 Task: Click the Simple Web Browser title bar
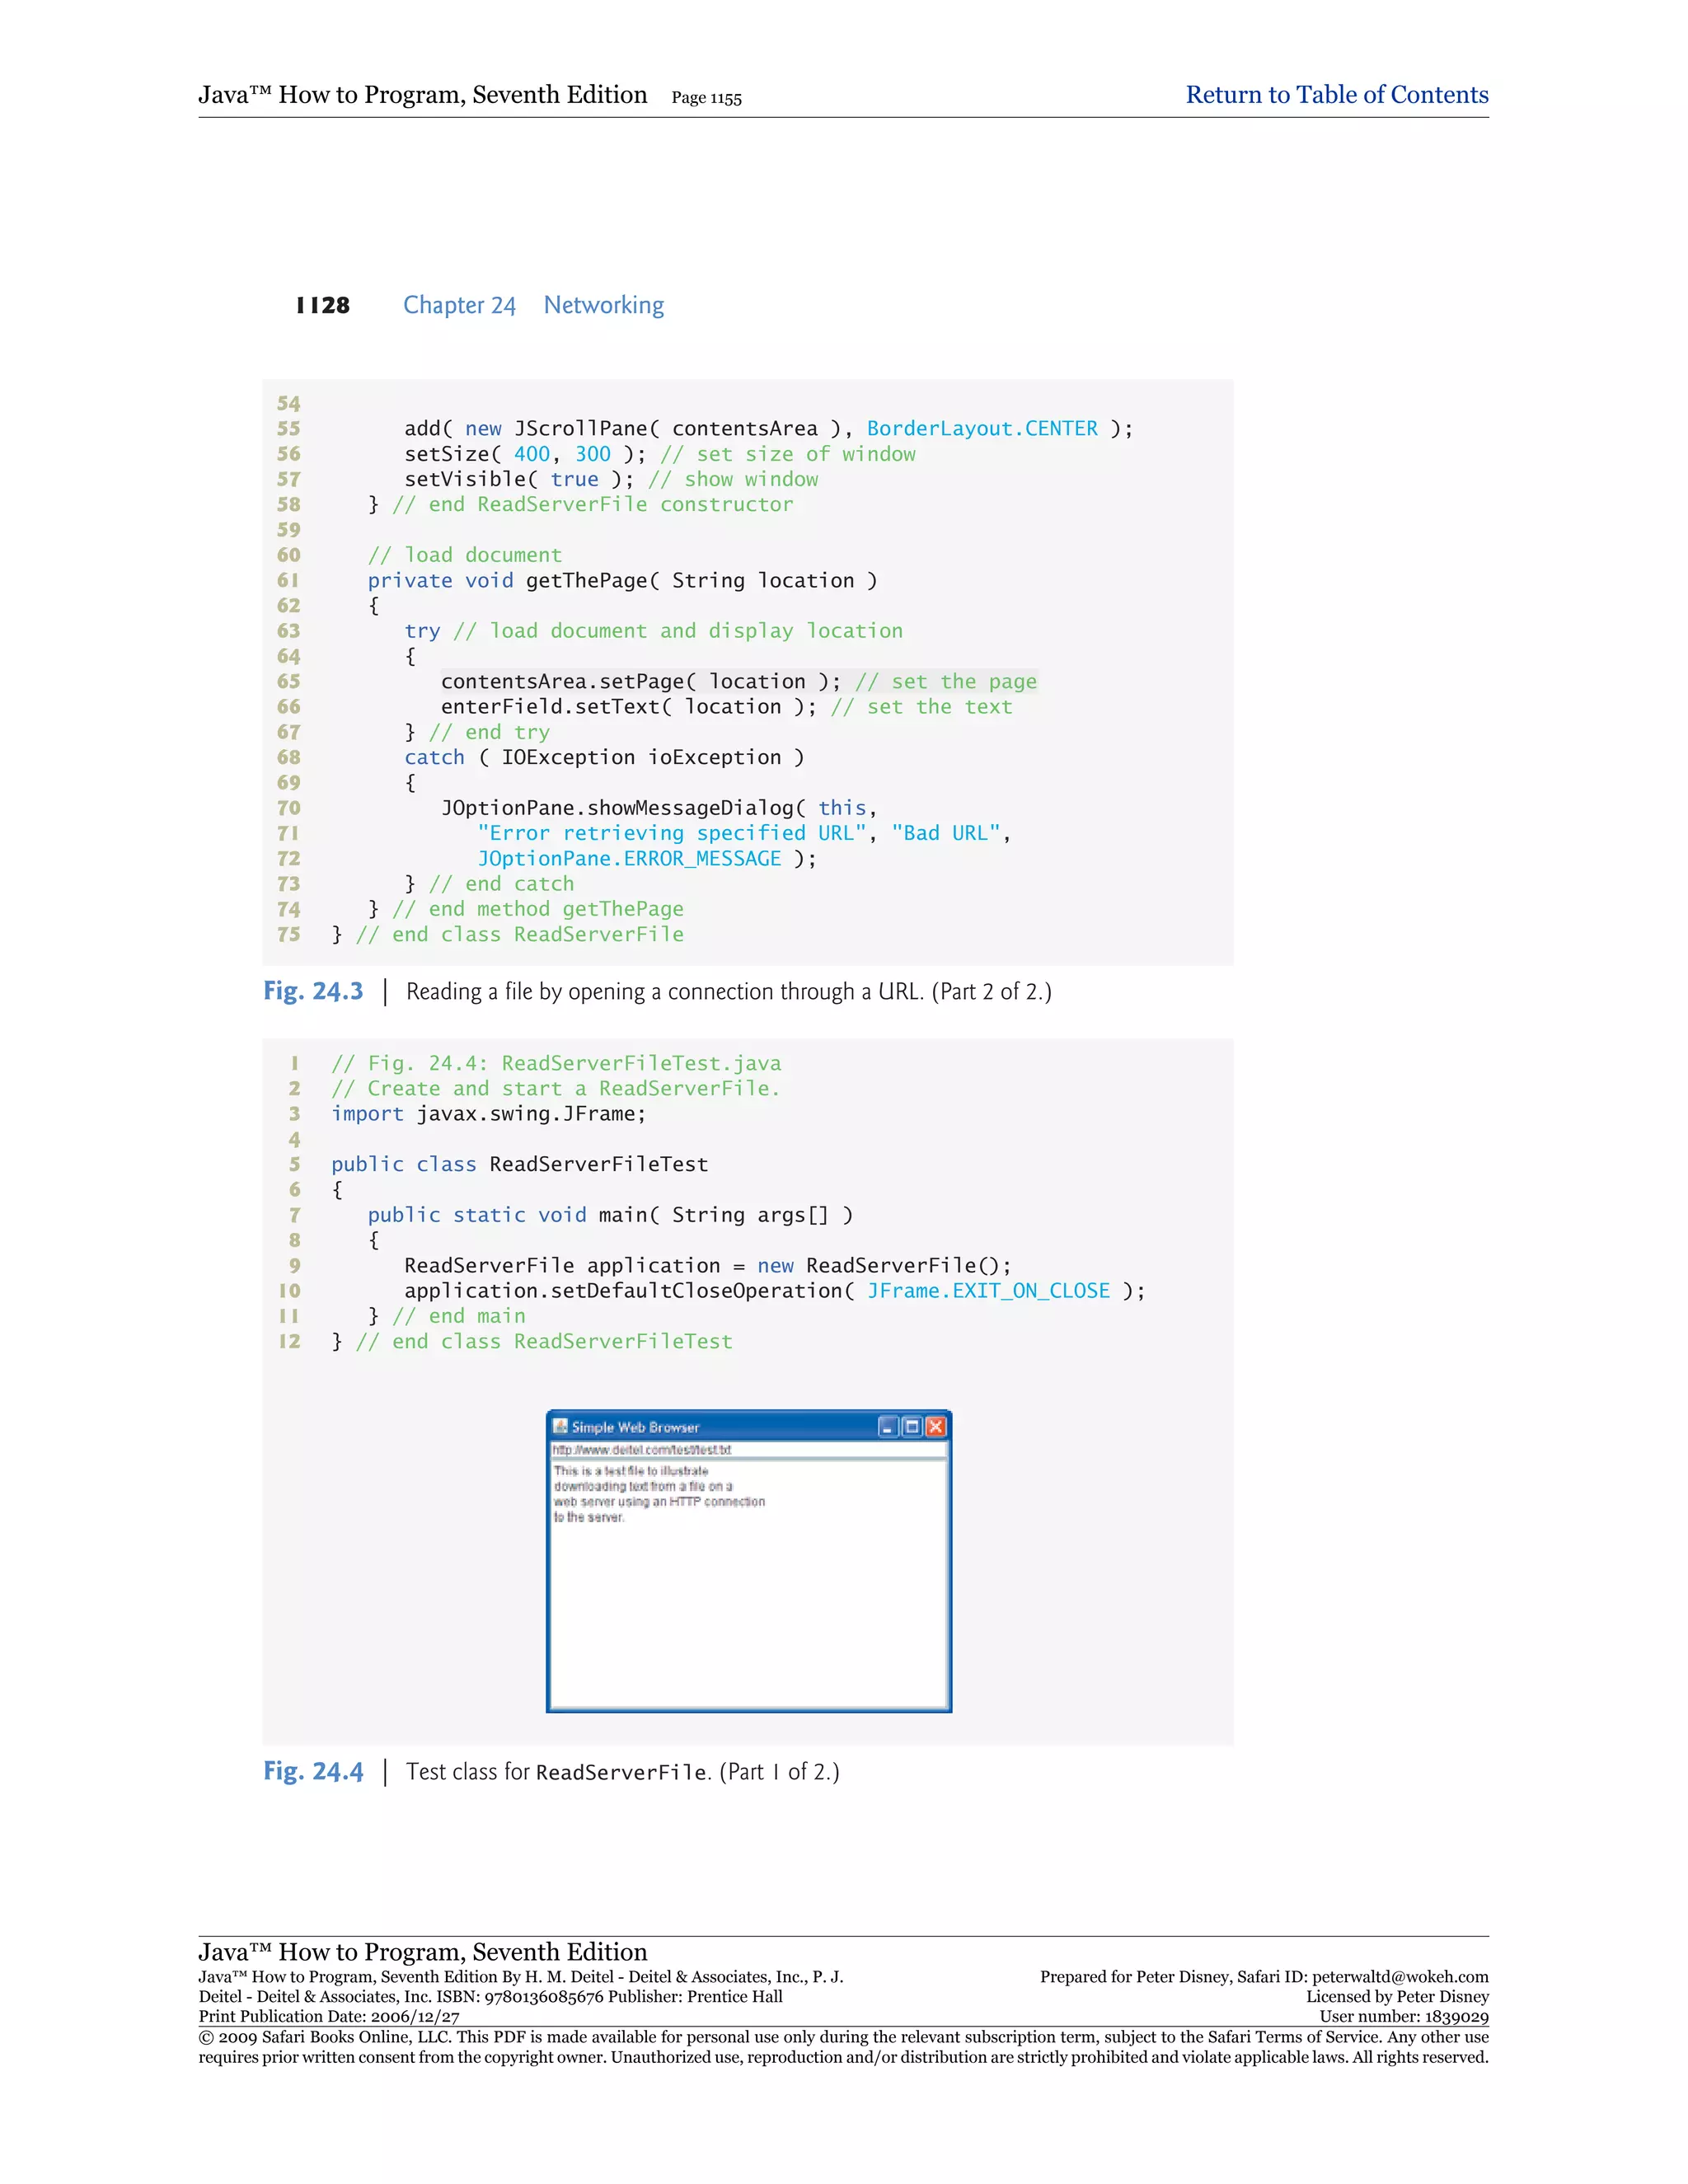[x=720, y=1427]
